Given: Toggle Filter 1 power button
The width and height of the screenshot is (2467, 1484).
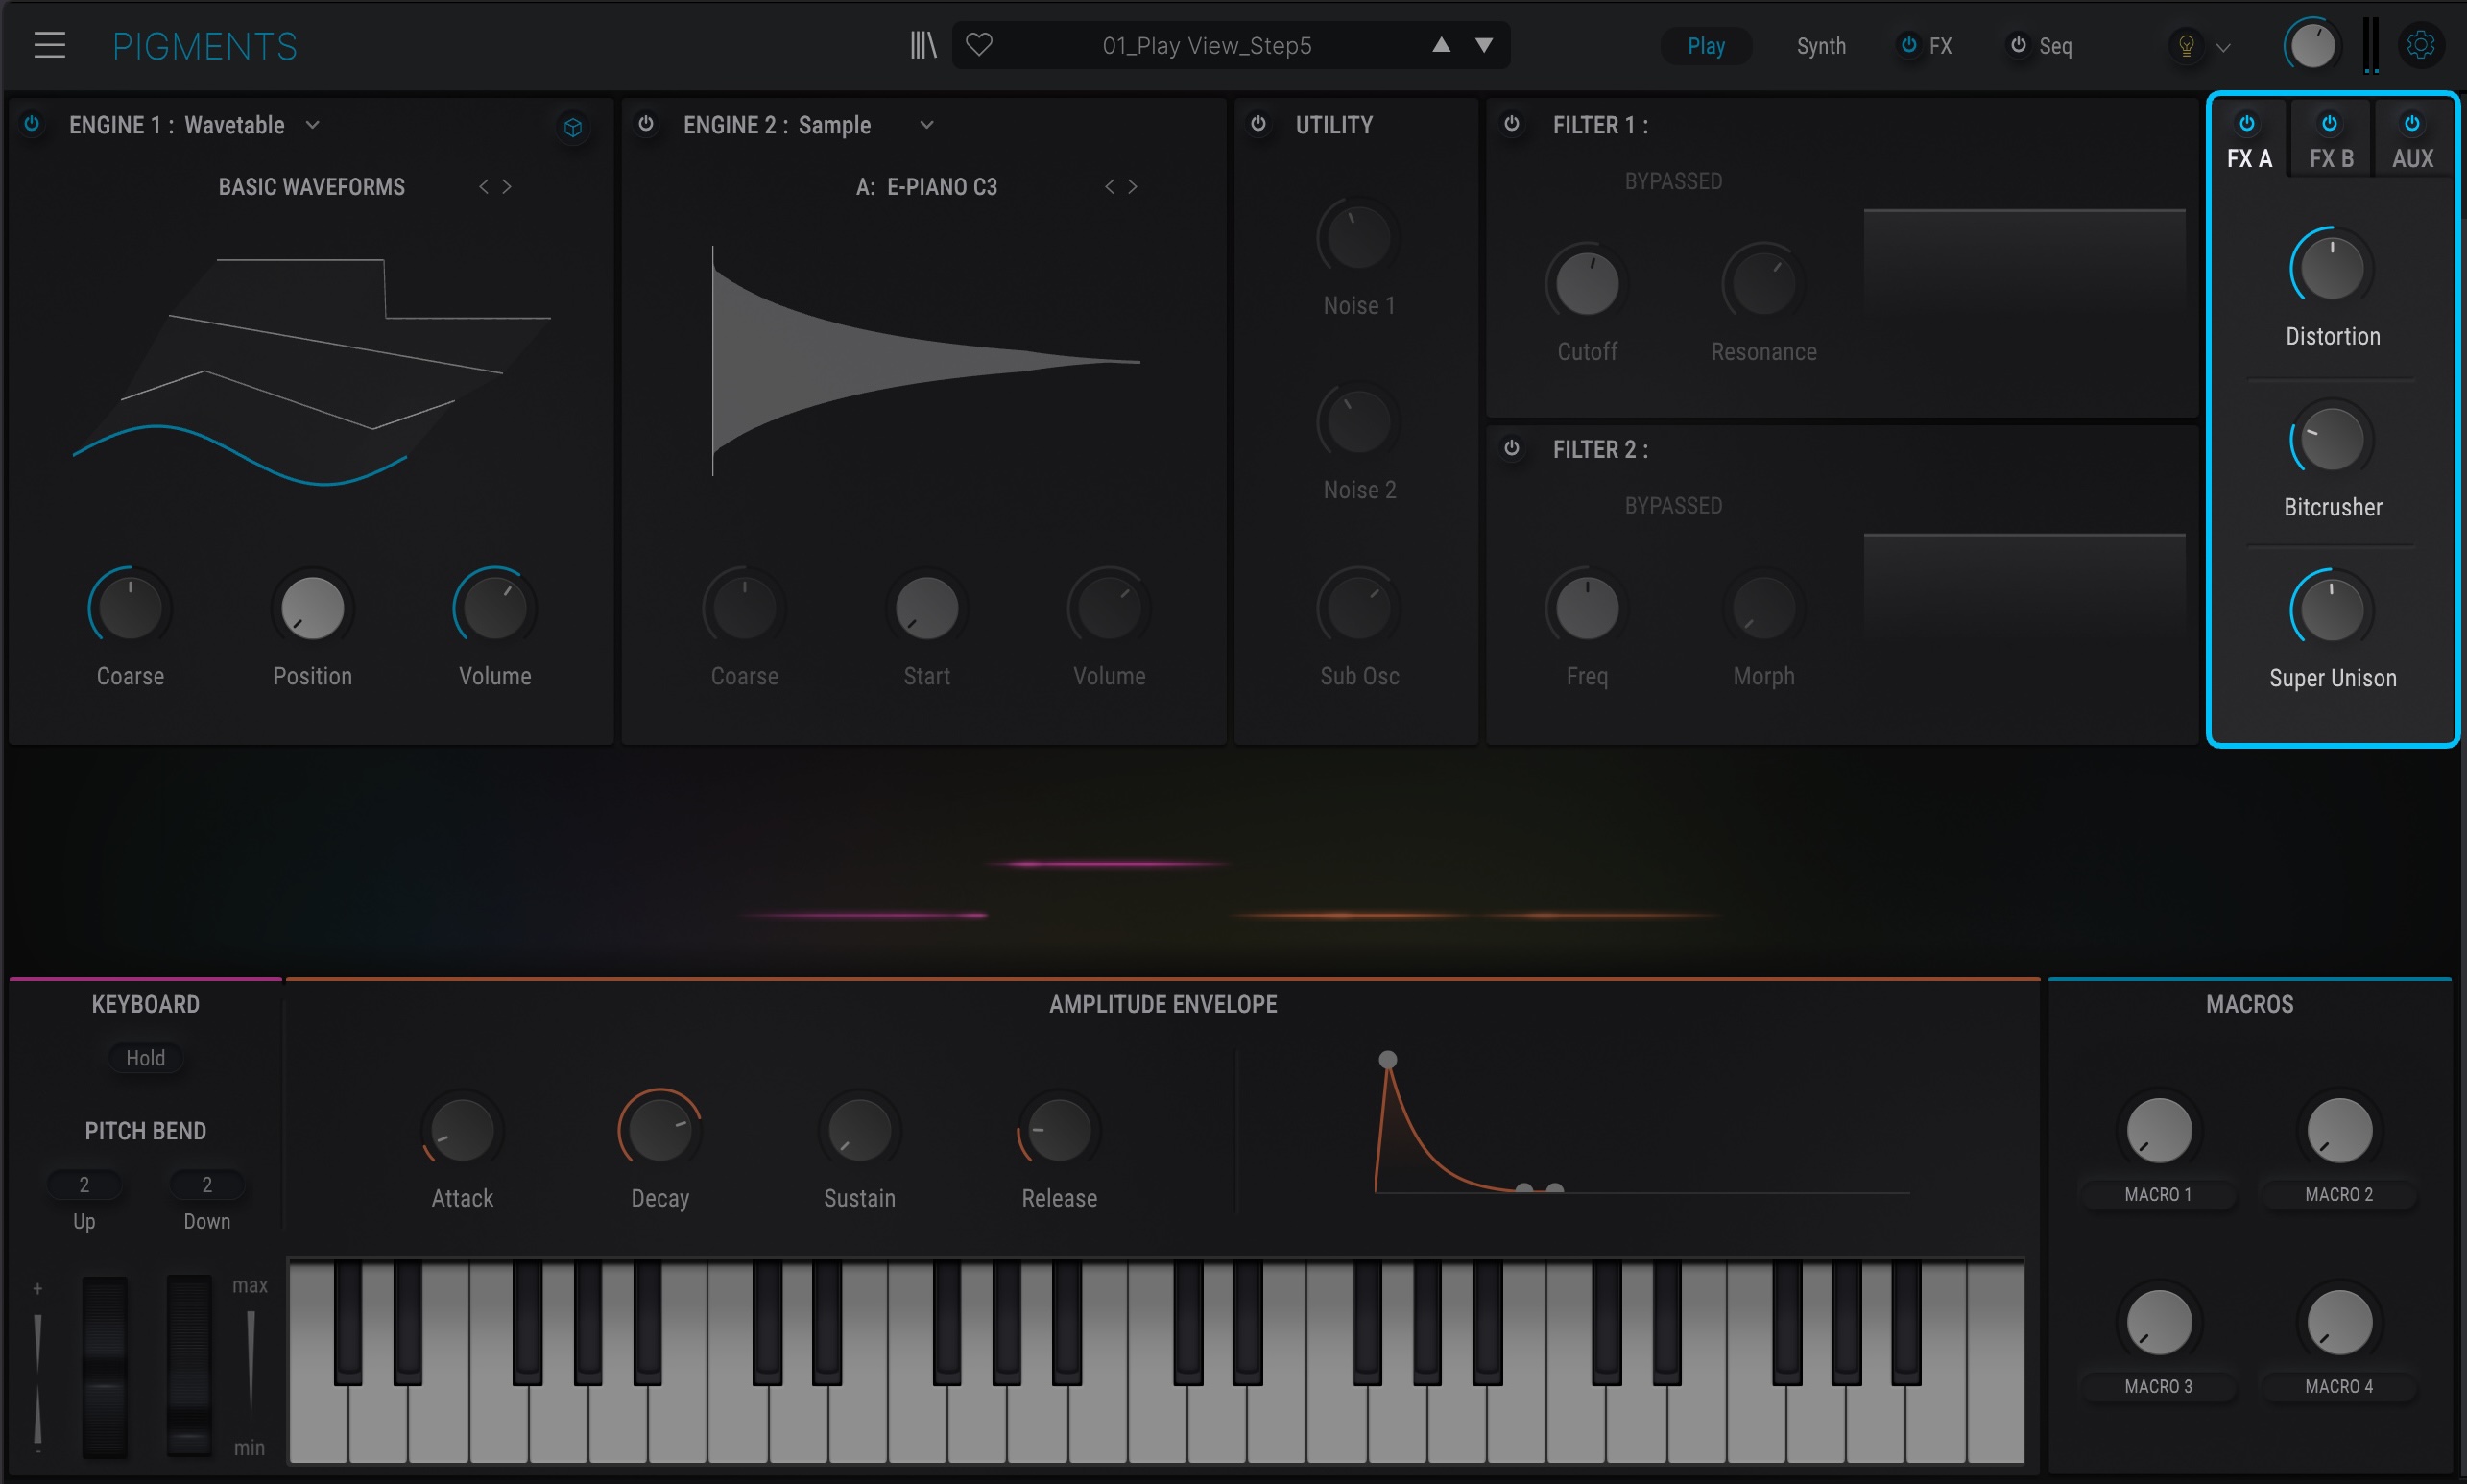Looking at the screenshot, I should tap(1512, 124).
